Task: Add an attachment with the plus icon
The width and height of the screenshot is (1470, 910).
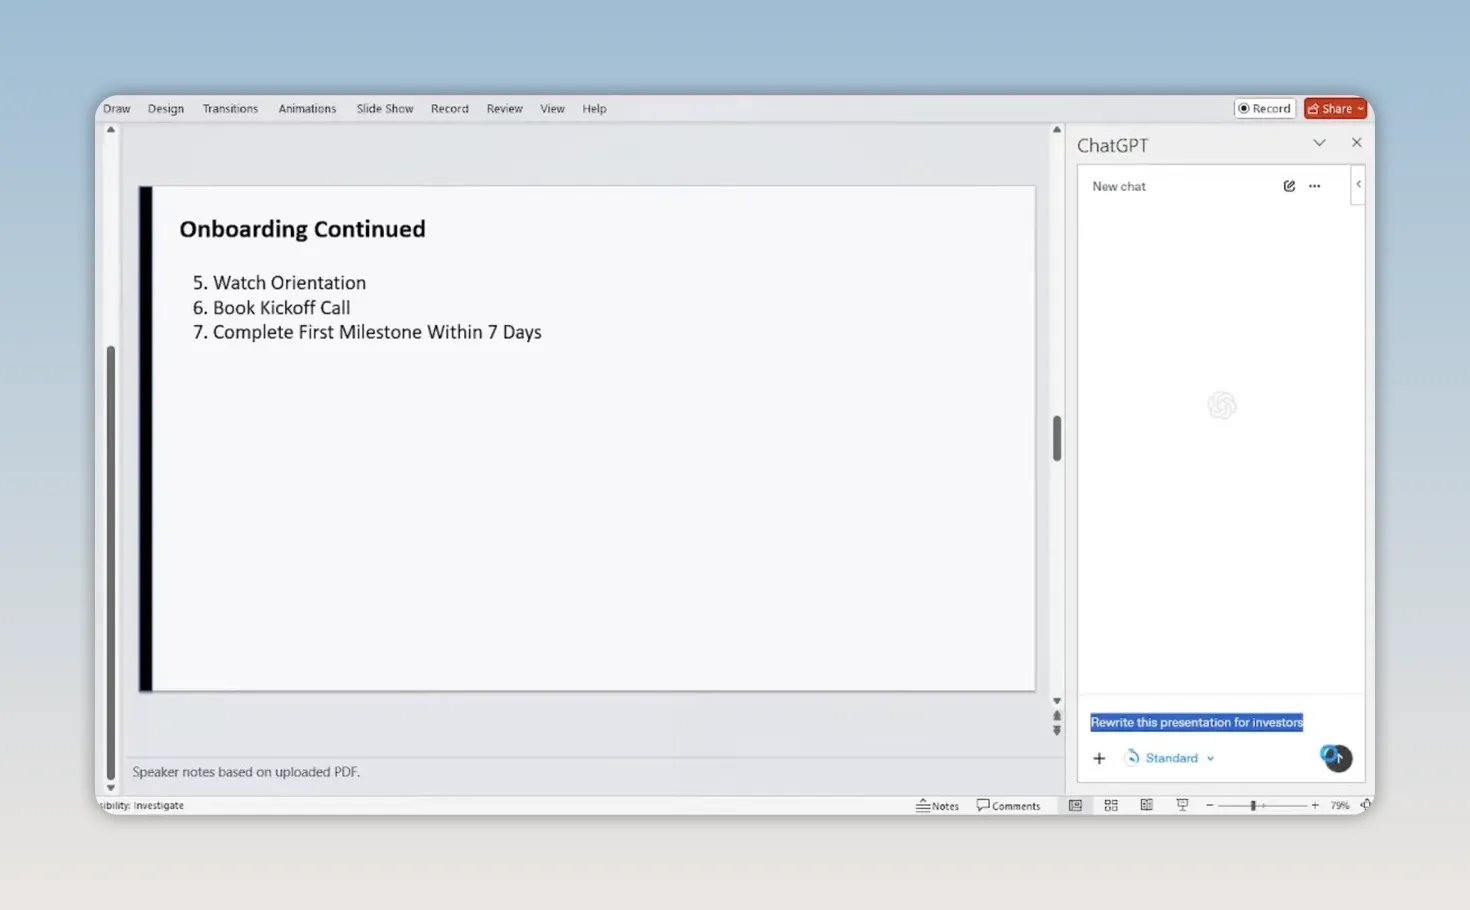Action: 1099,758
